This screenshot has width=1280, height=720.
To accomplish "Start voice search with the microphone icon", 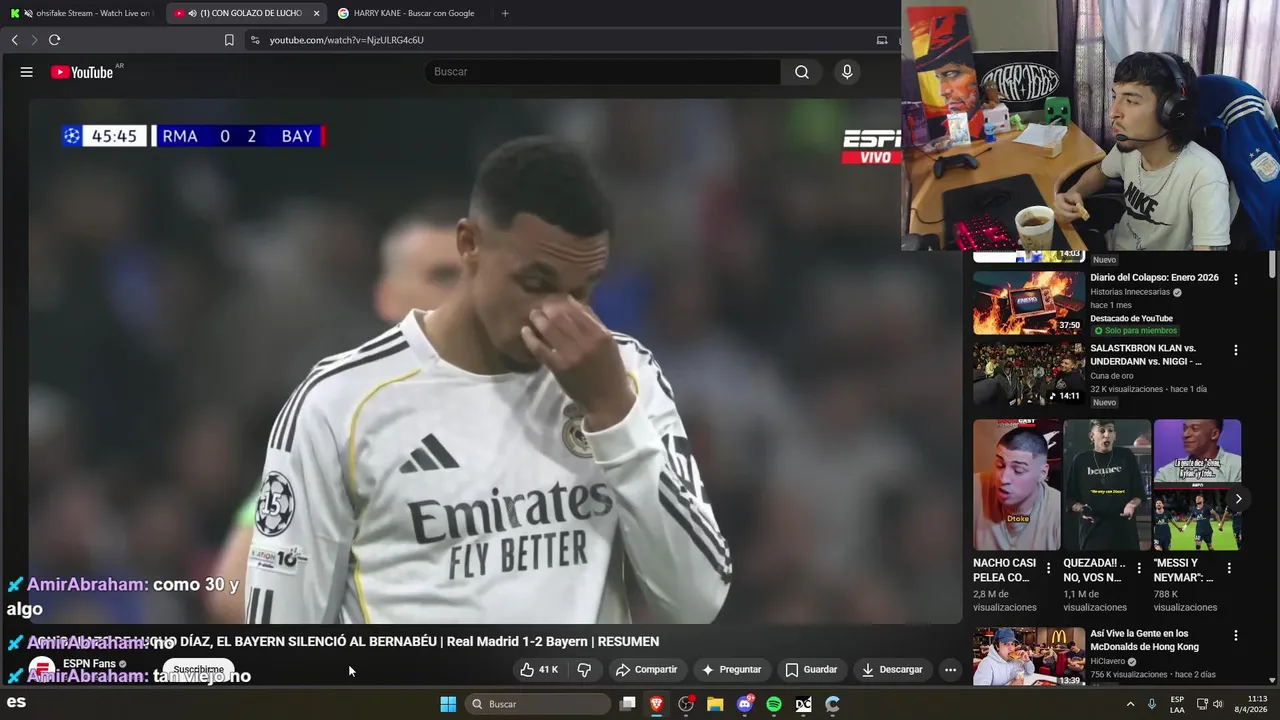I will [847, 72].
